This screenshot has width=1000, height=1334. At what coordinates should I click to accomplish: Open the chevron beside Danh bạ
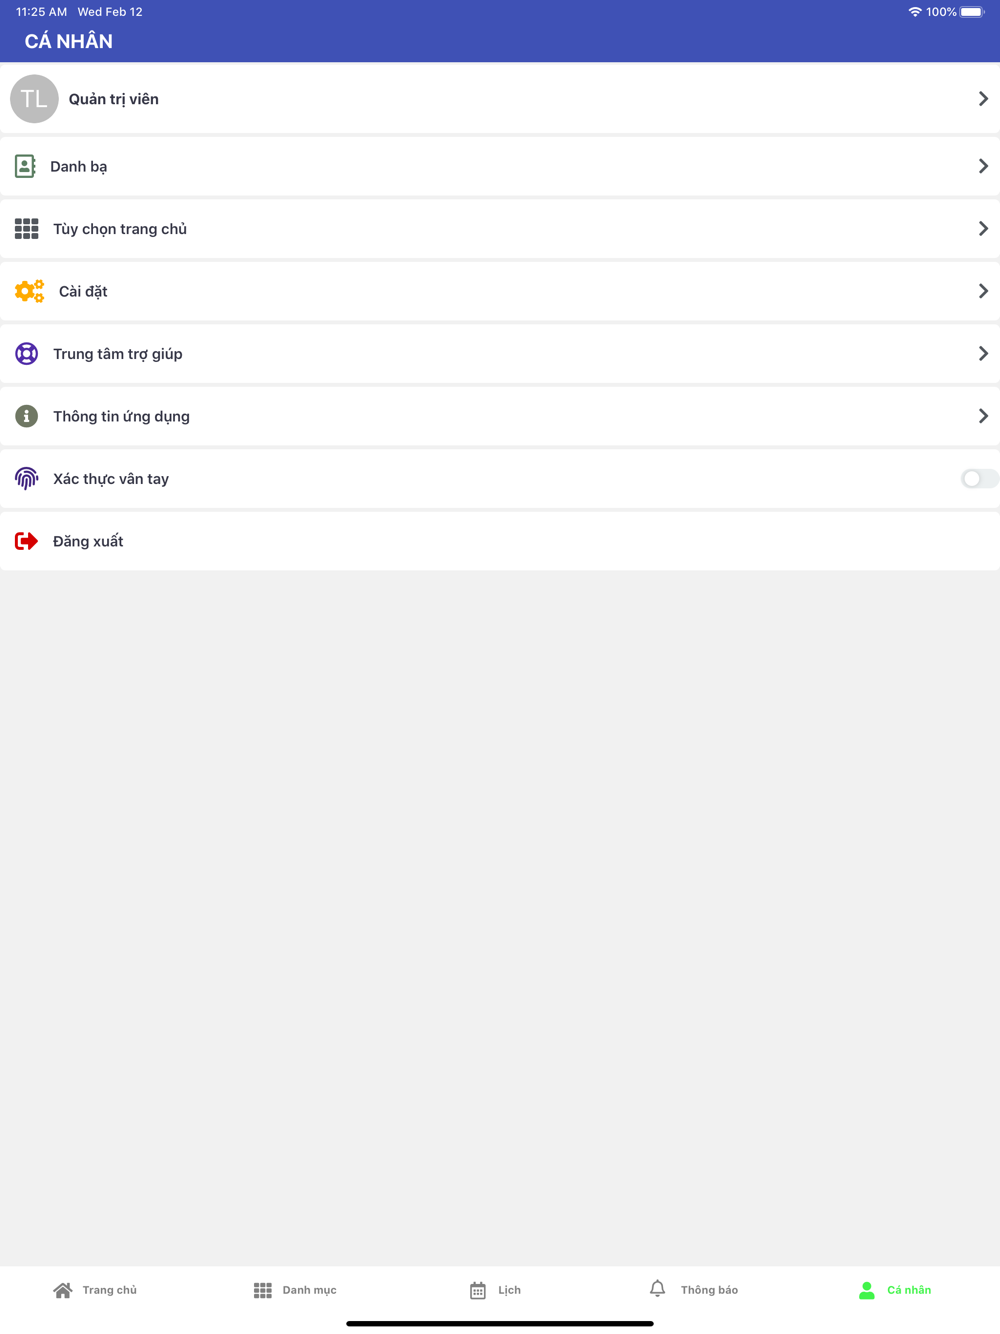click(983, 166)
